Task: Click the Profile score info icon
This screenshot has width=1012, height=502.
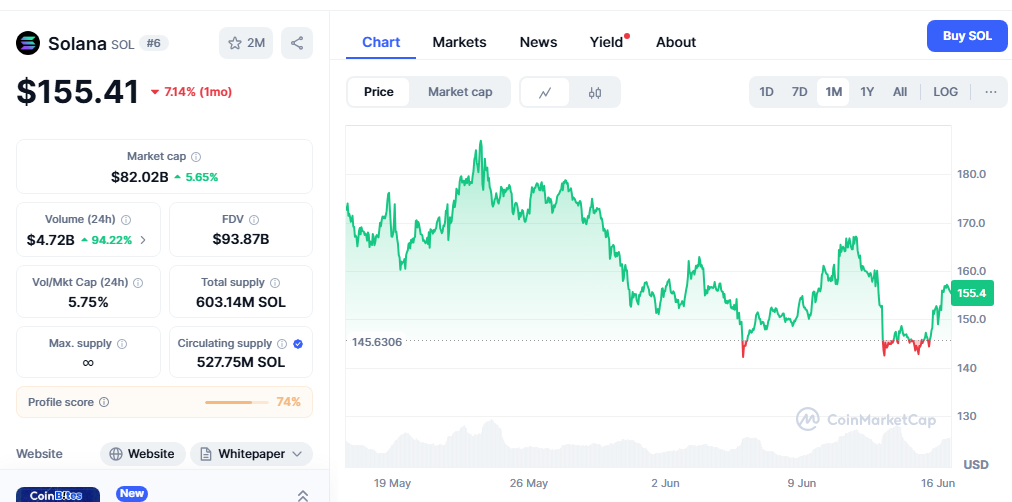Action: [x=105, y=402]
